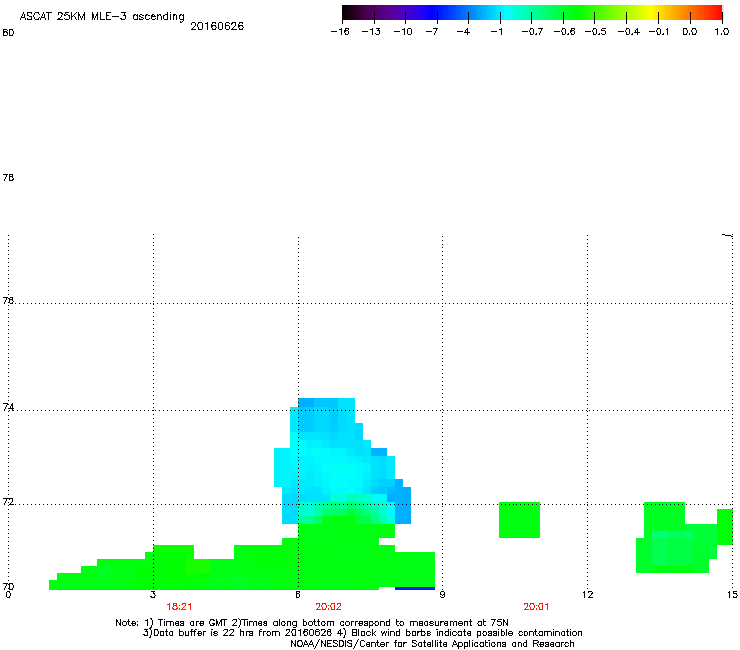740x650 pixels.
Task: Click the NOAA/NESDIS credit line at the bottom
Action: click(432, 644)
